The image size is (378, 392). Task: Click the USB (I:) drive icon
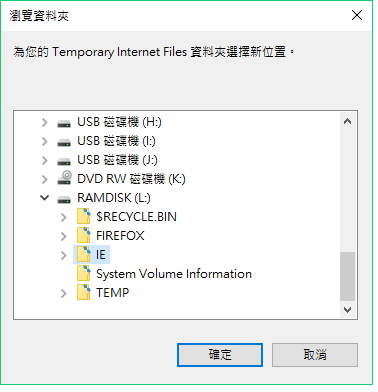(x=64, y=143)
